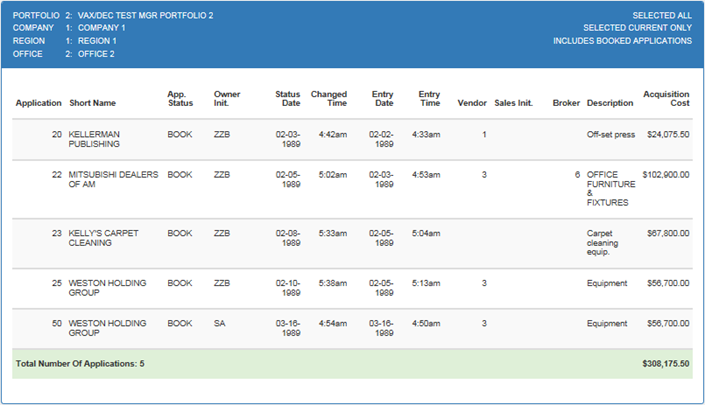Click the Application column header

point(38,103)
